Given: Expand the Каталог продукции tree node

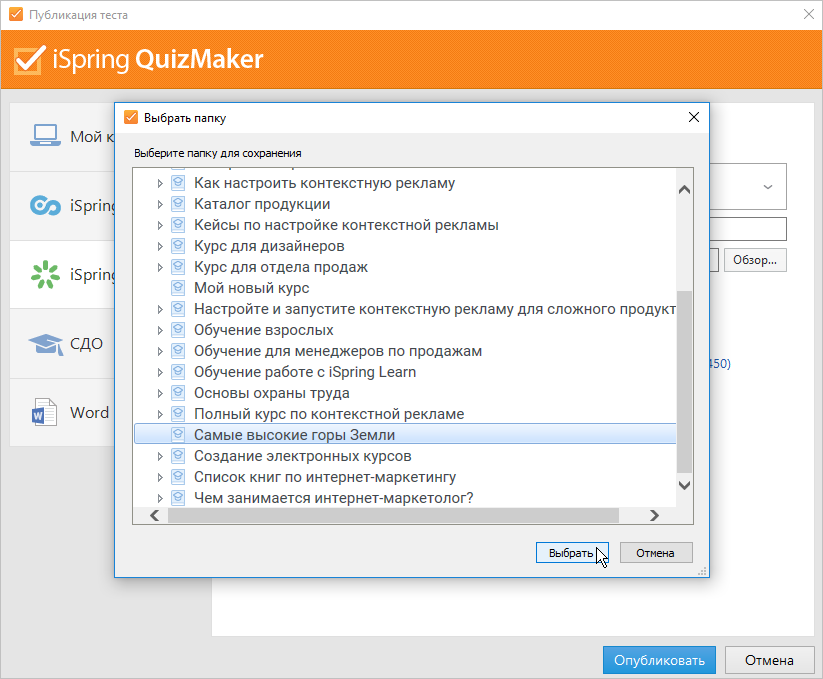Looking at the screenshot, I should [160, 204].
